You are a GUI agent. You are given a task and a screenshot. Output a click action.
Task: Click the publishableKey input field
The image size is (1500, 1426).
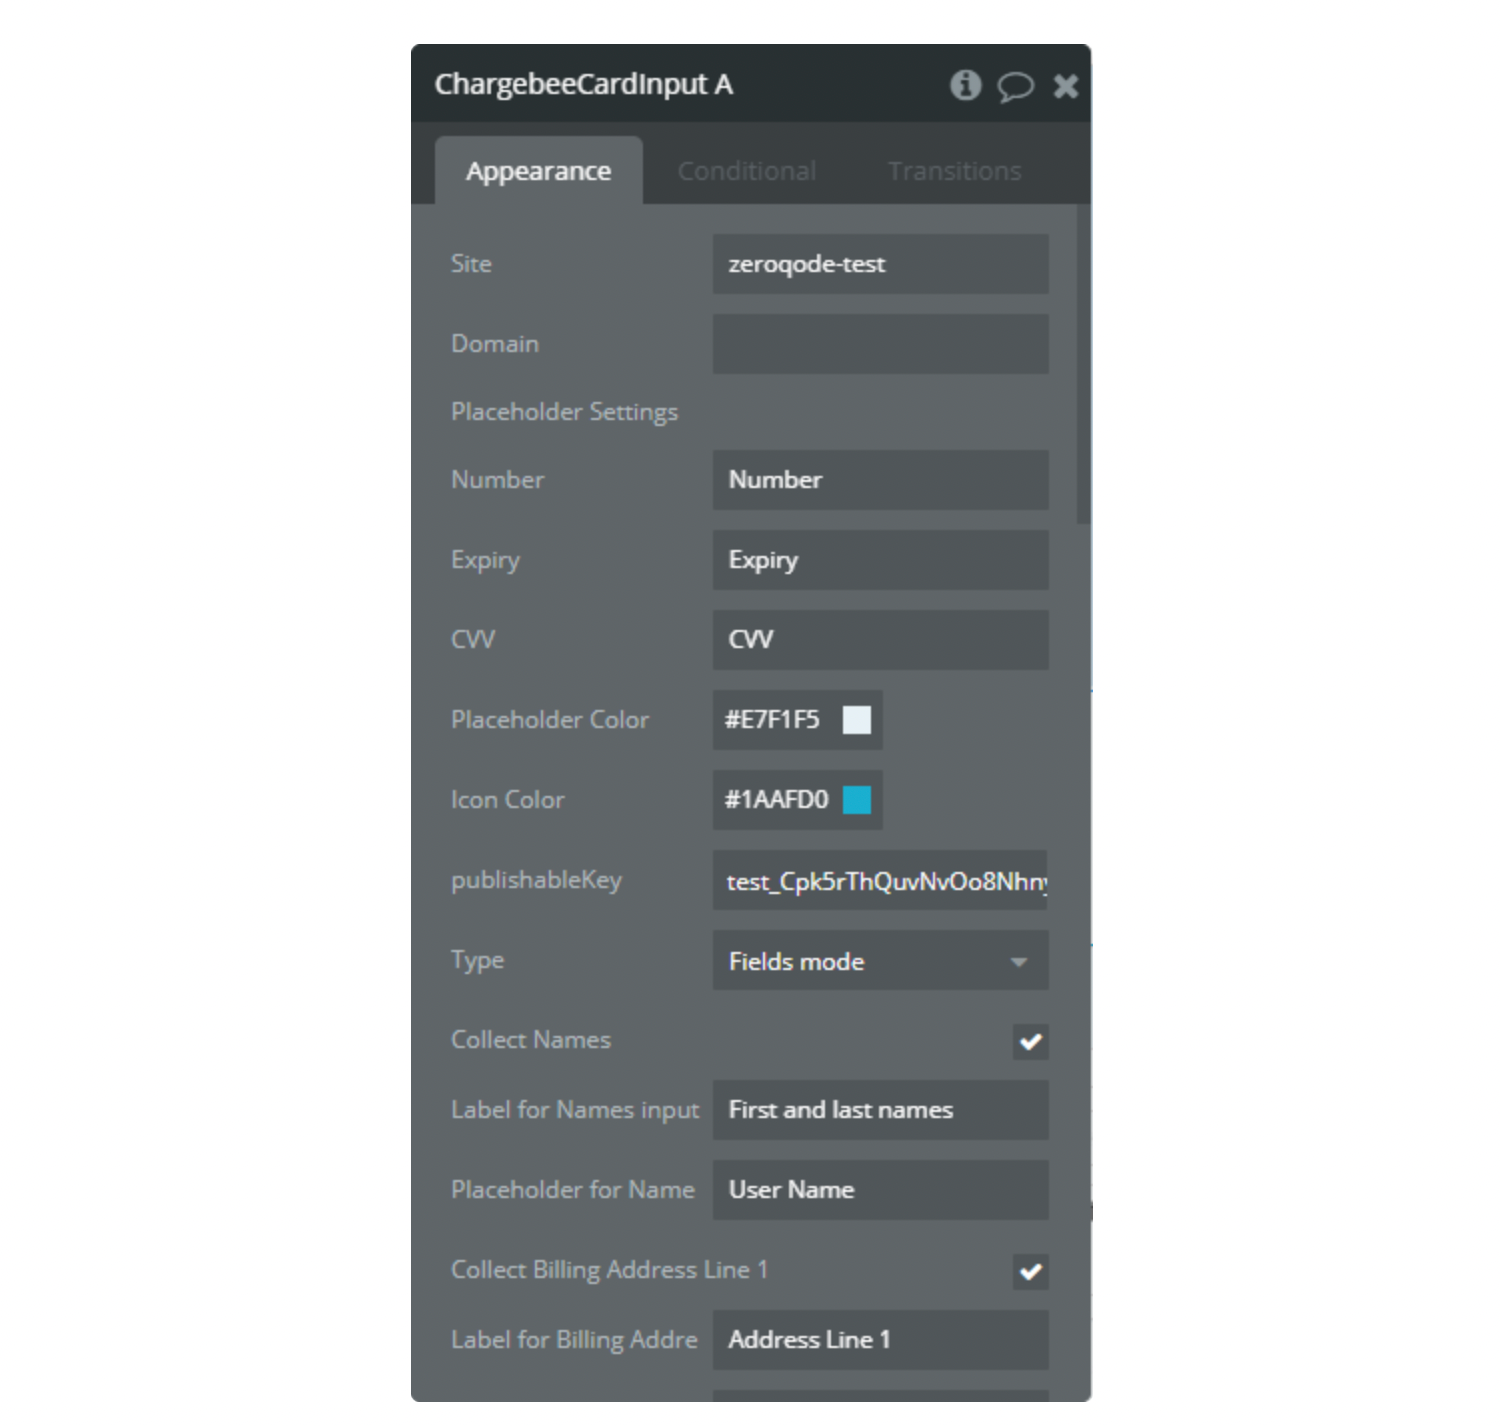(880, 881)
